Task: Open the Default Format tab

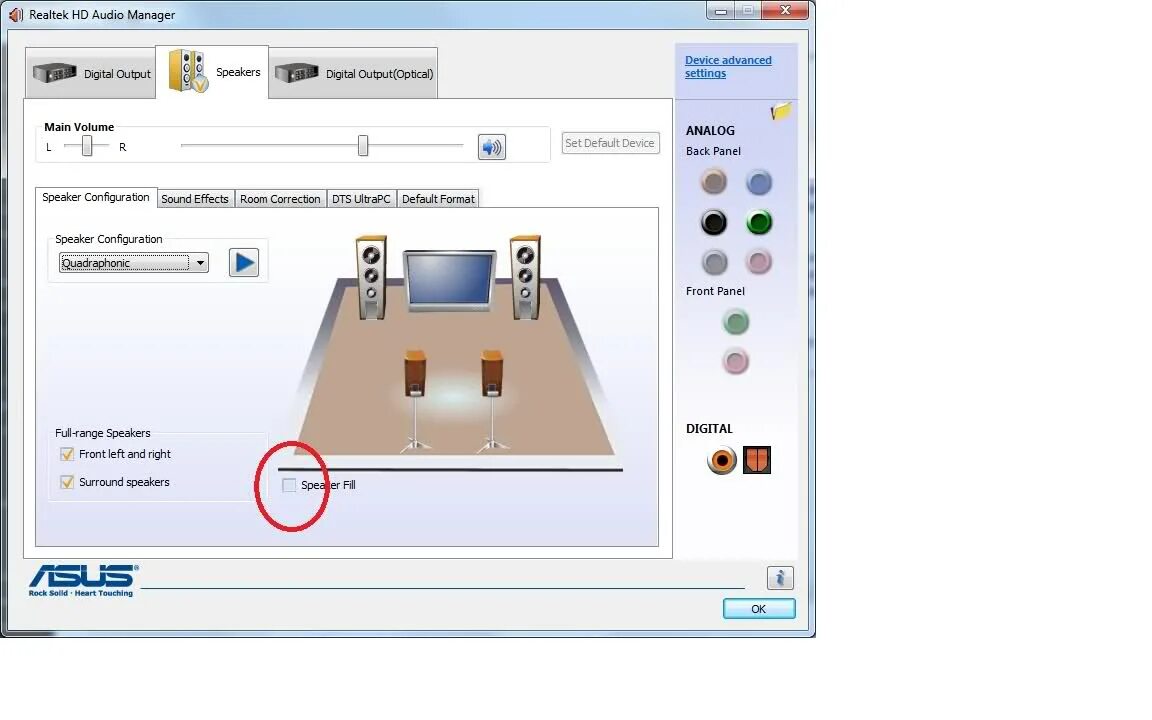Action: [438, 199]
